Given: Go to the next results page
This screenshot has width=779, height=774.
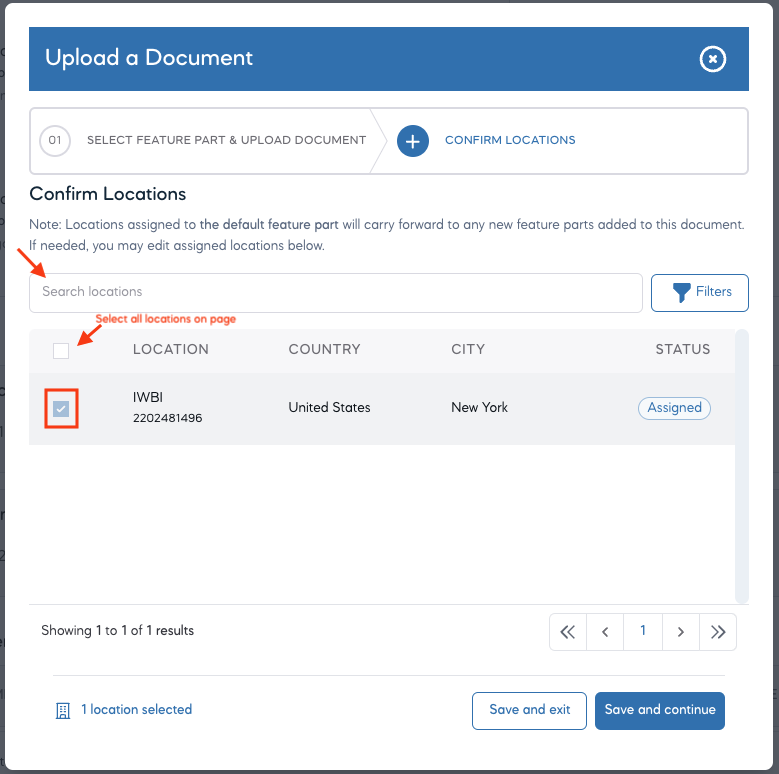Looking at the screenshot, I should pyautogui.click(x=681, y=632).
